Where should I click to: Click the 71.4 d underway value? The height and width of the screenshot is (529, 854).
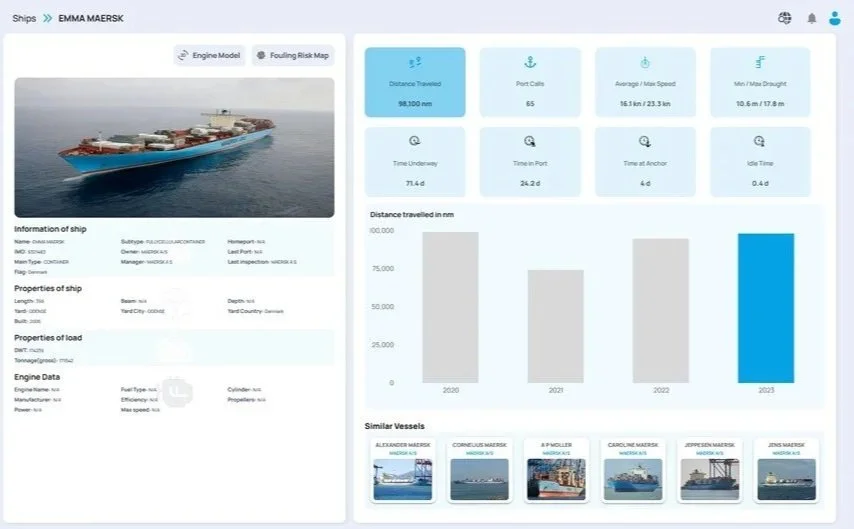415,183
